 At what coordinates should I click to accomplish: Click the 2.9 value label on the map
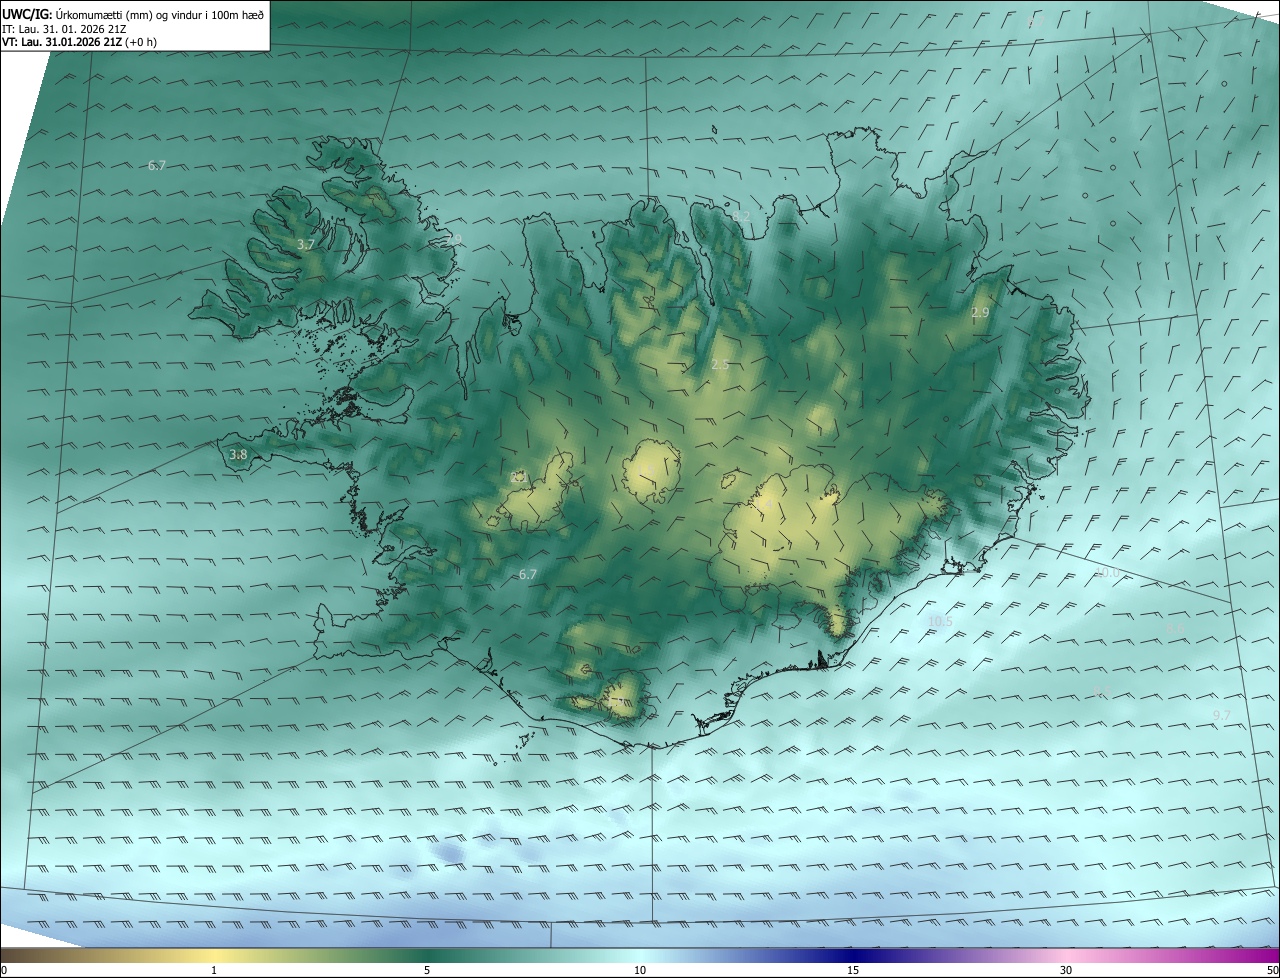pos(980,313)
